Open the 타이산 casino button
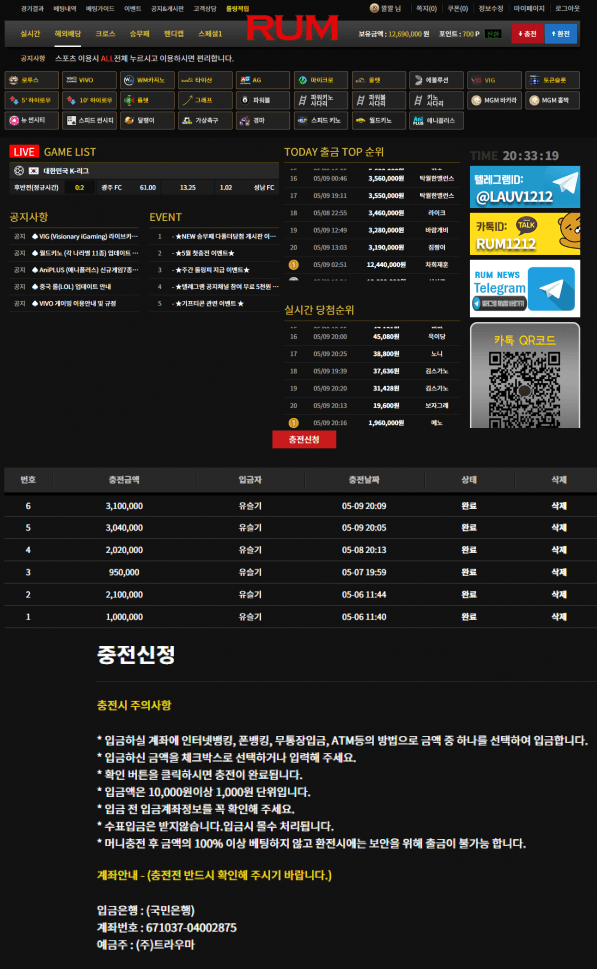597x969 pixels. (206, 80)
